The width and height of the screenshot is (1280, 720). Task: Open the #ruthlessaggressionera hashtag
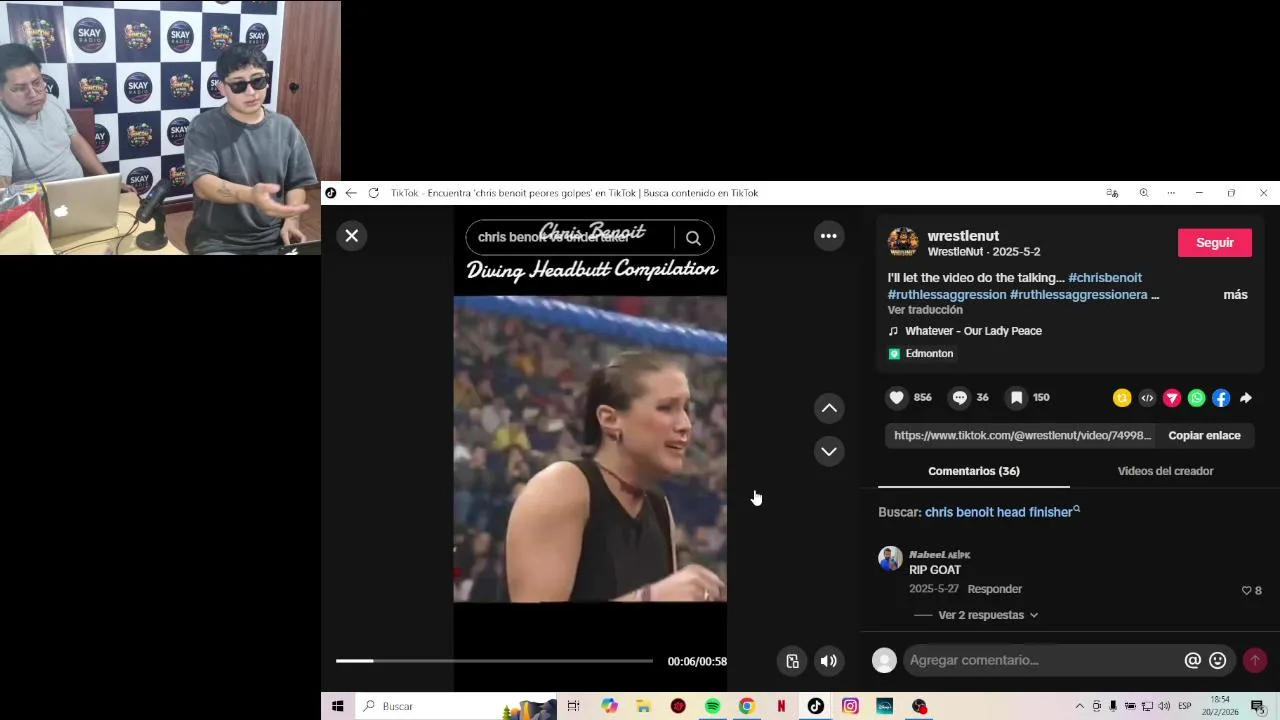point(1079,295)
